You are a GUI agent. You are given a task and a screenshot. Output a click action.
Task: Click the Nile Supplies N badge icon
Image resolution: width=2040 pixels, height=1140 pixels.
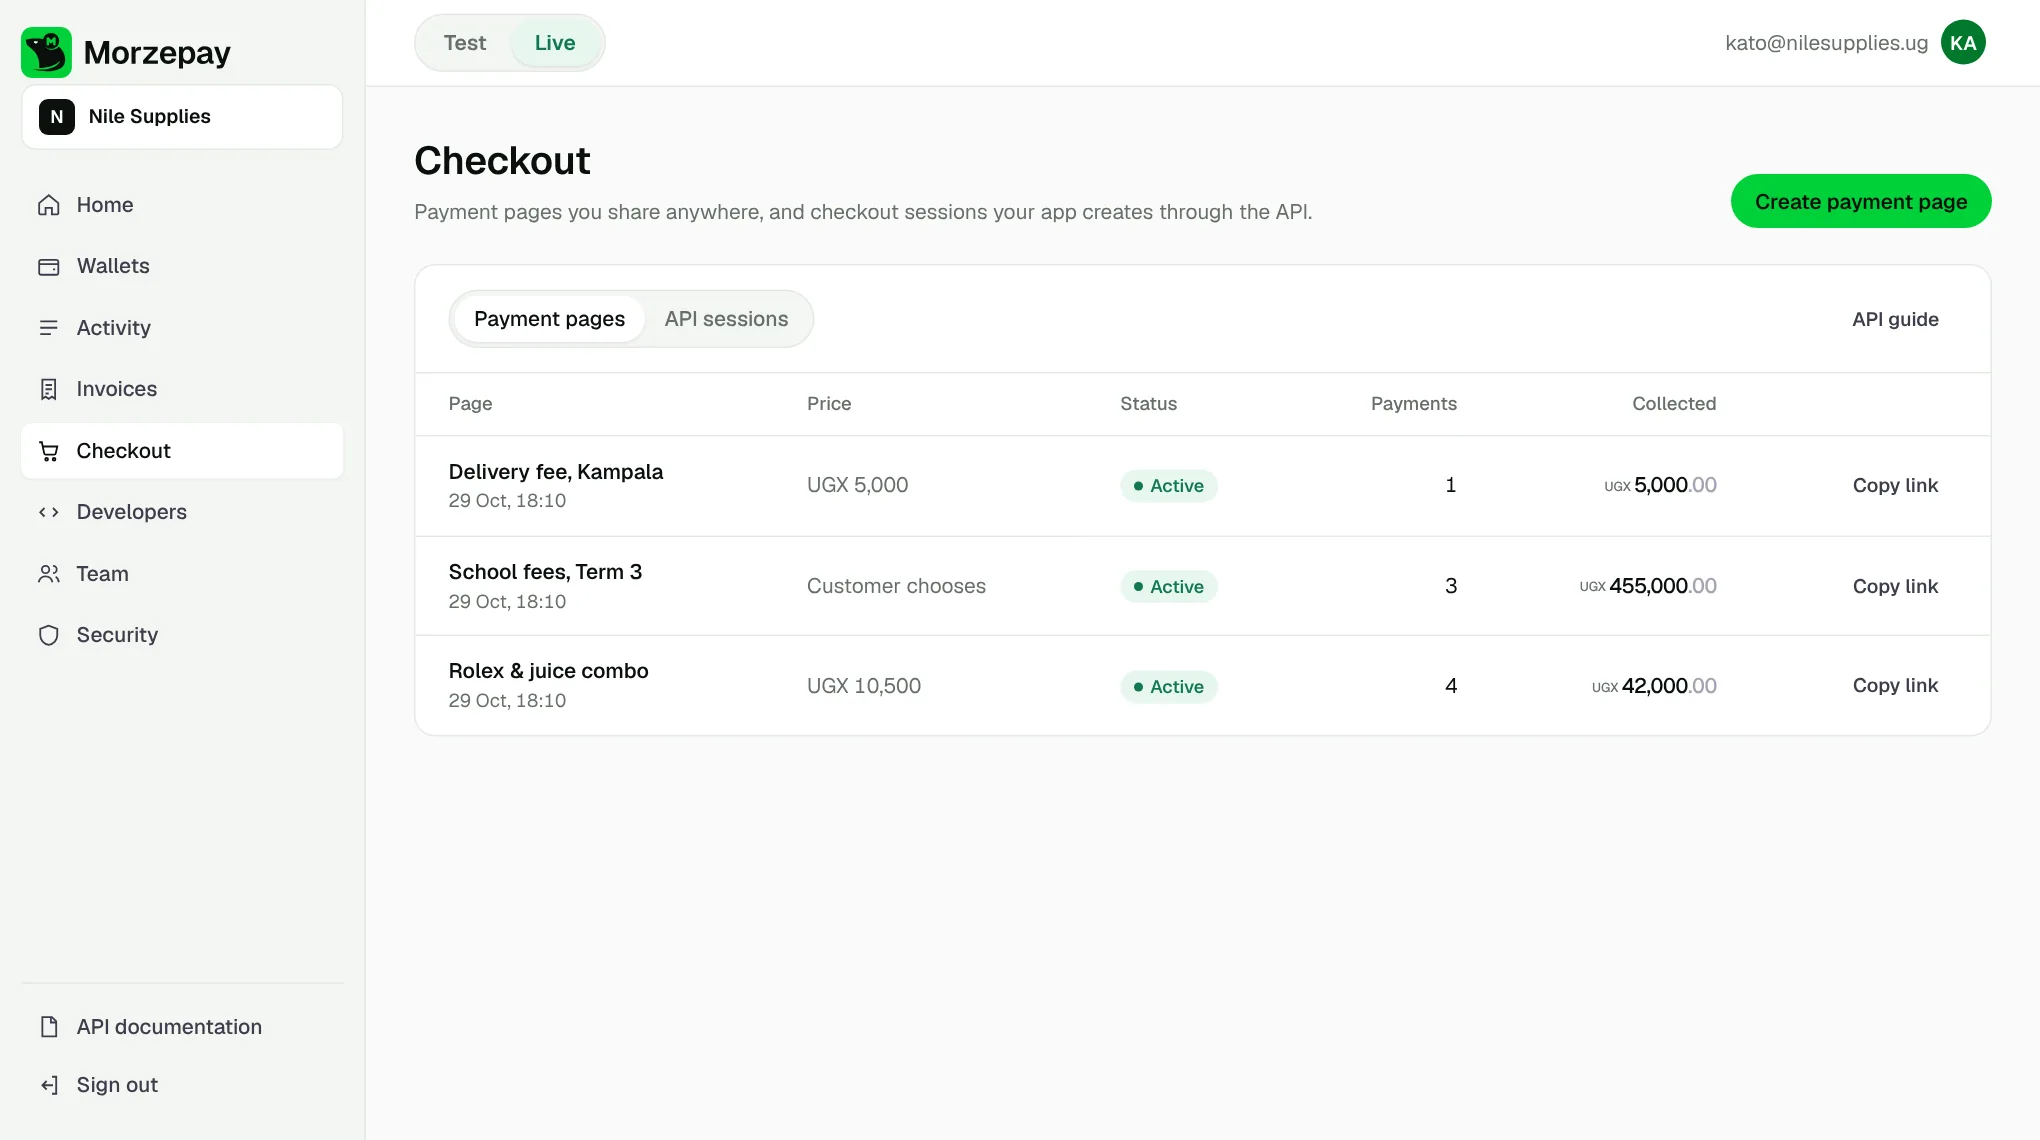point(57,117)
